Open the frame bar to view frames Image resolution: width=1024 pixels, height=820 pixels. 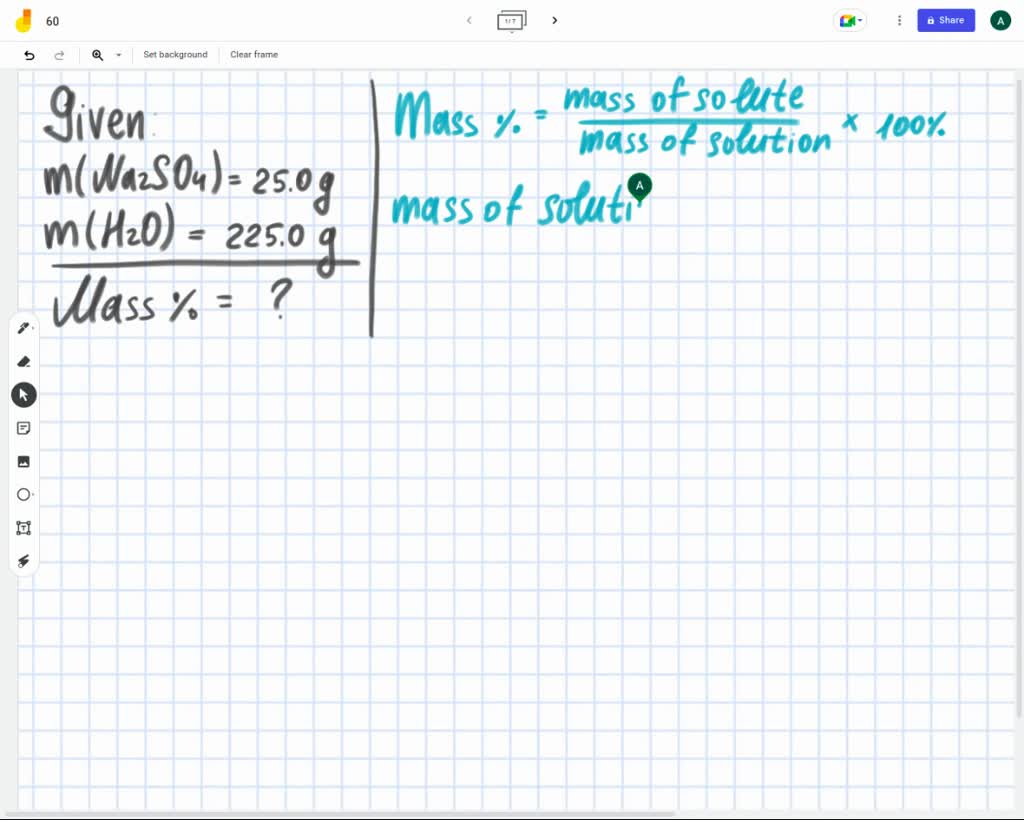(511, 20)
